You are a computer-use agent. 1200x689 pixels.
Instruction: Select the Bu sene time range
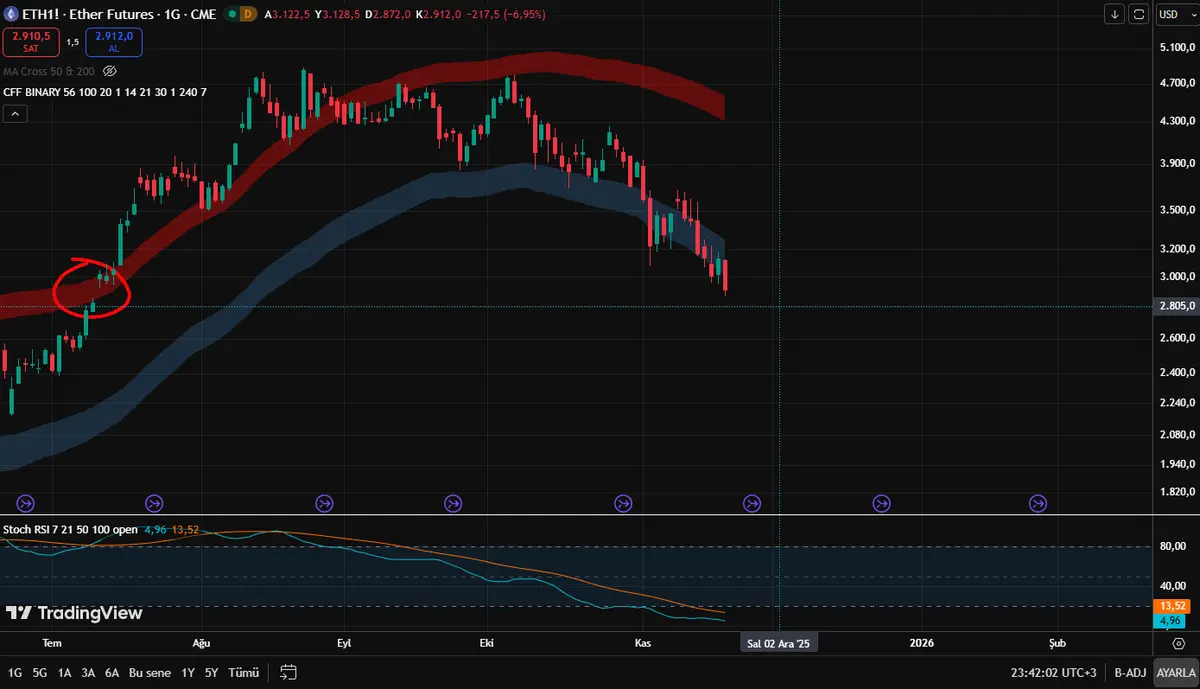point(150,672)
